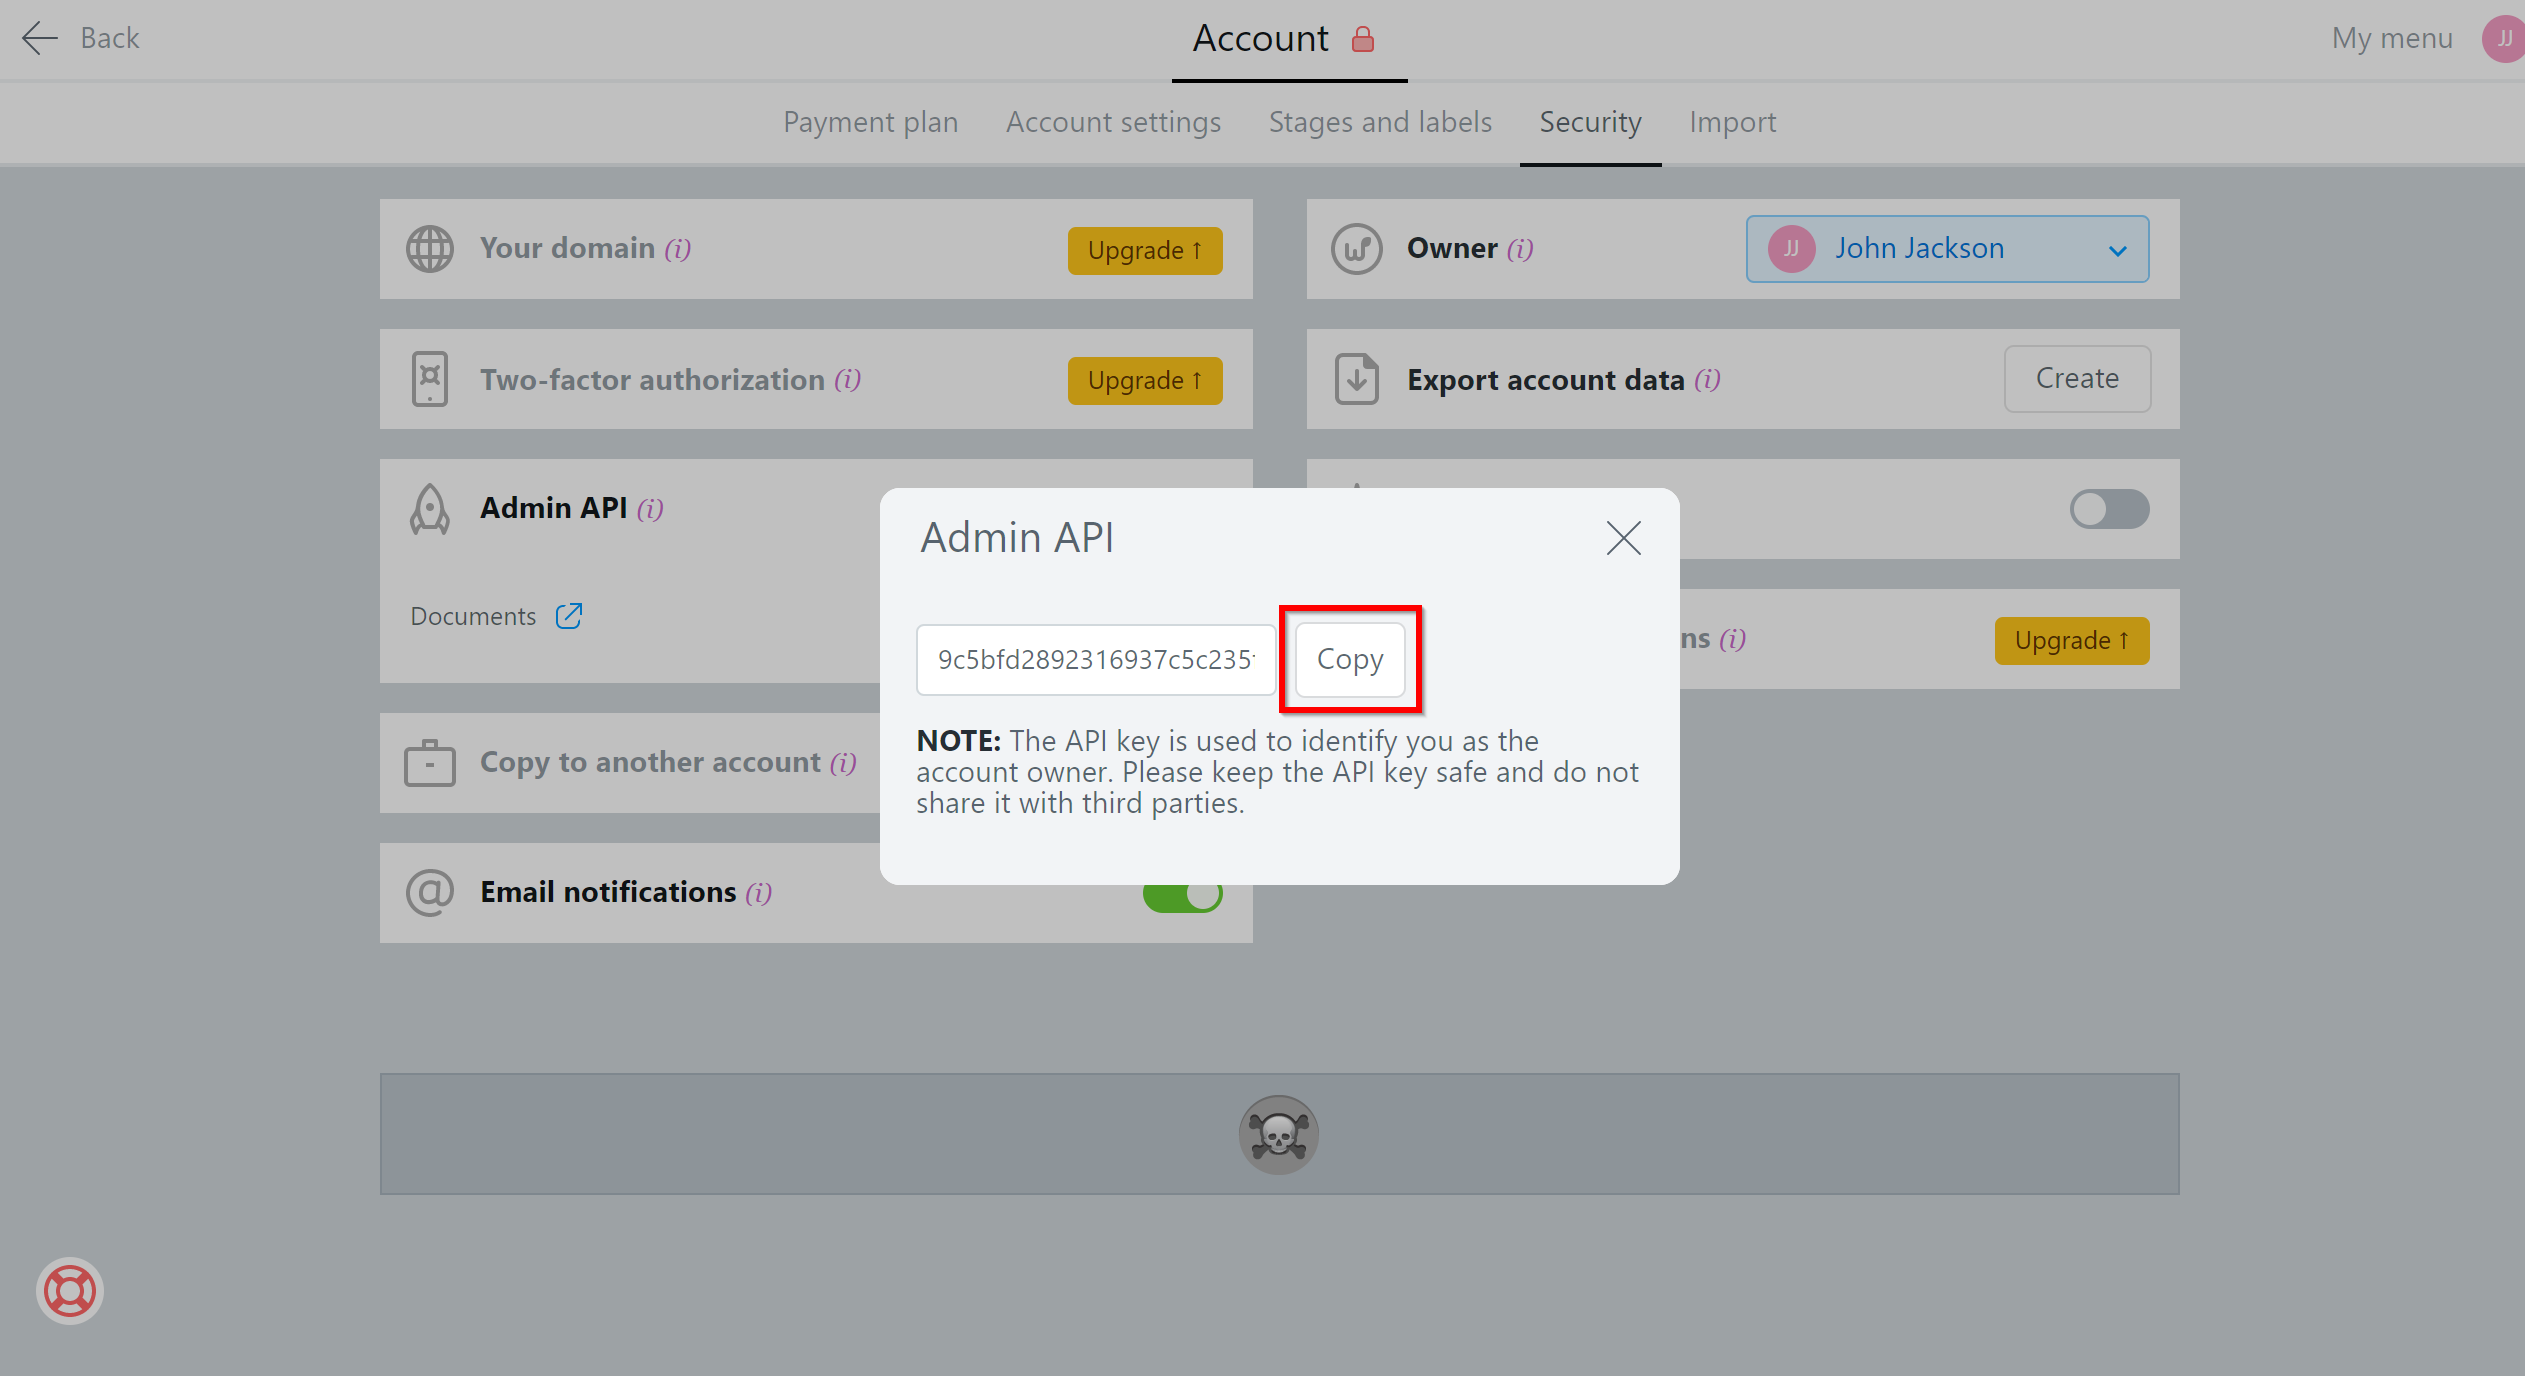Open the Owner John Jackson dropdown
Viewport: 2525px width, 1376px height.
pos(1948,249)
